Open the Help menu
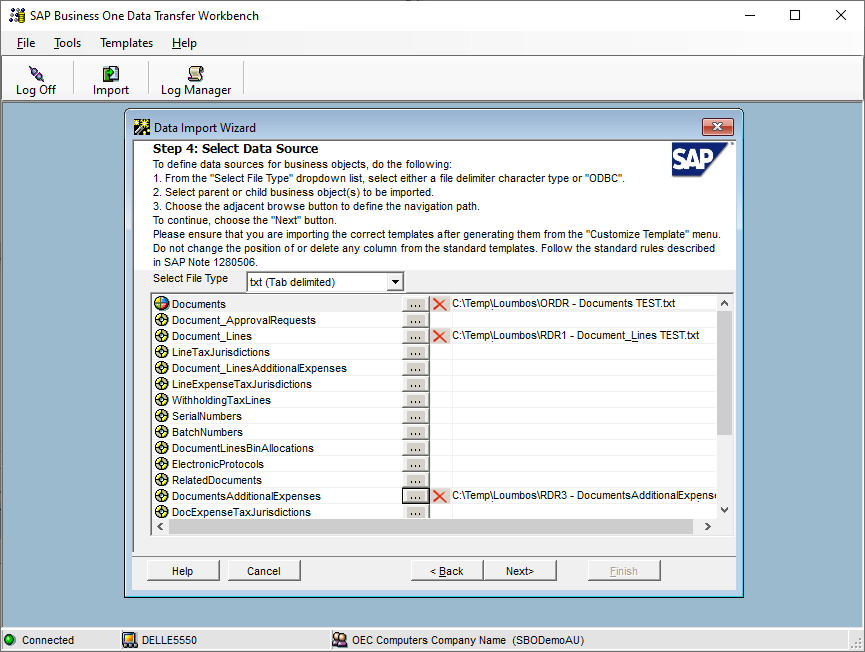 [184, 43]
